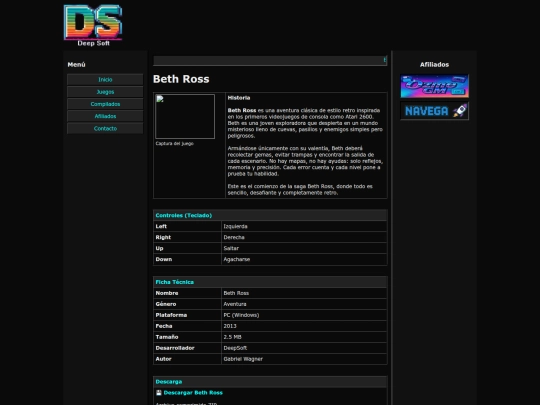Click the Nombre row label

tap(167, 293)
